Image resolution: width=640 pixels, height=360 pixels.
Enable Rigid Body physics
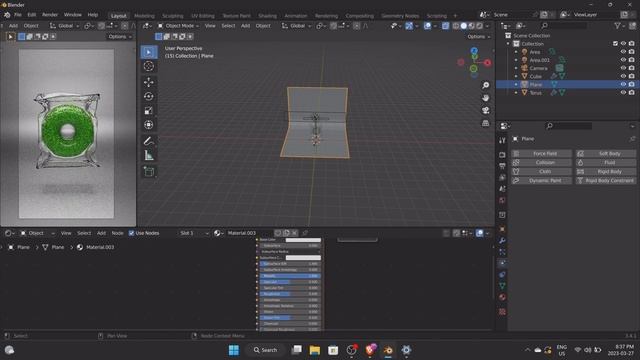pos(606,171)
